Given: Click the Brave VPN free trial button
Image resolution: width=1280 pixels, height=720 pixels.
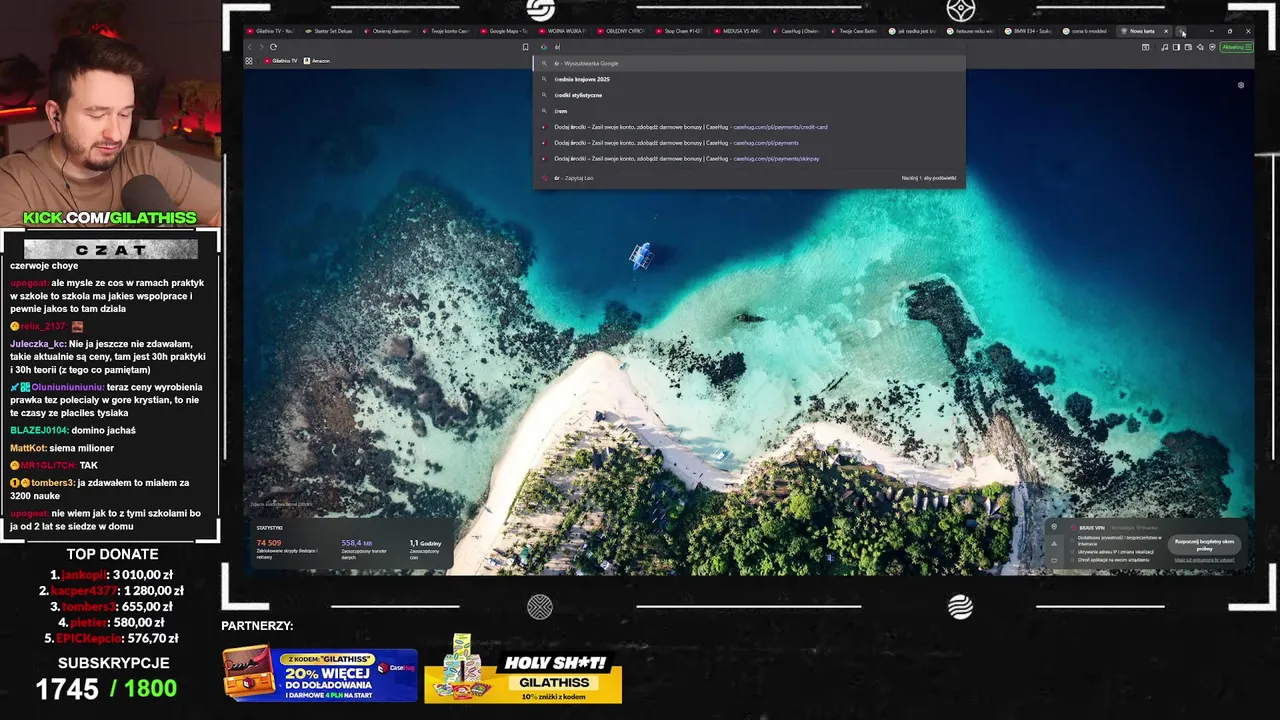Looking at the screenshot, I should pos(1204,545).
